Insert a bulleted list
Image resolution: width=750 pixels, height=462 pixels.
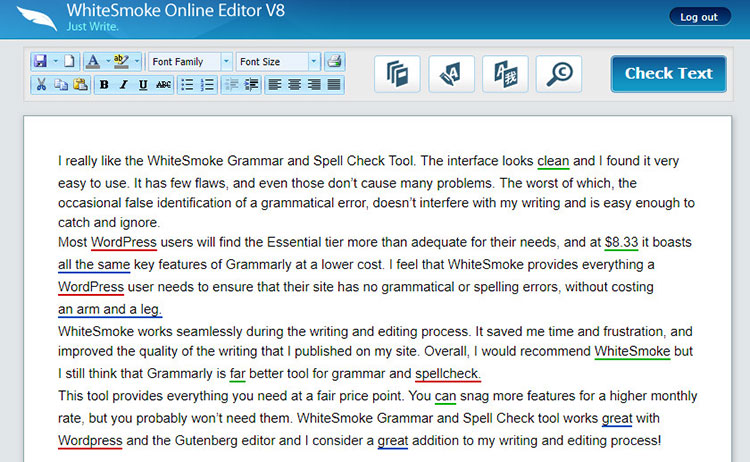(x=187, y=85)
